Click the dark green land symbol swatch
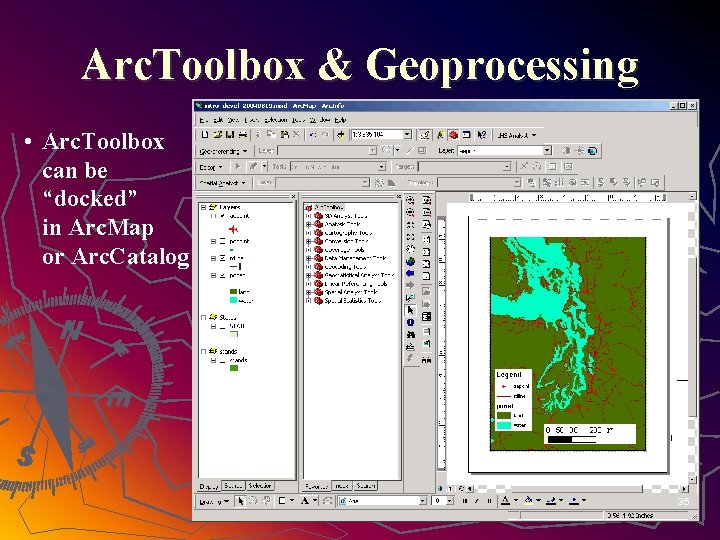Viewport: 720px width, 540px height. (x=233, y=292)
